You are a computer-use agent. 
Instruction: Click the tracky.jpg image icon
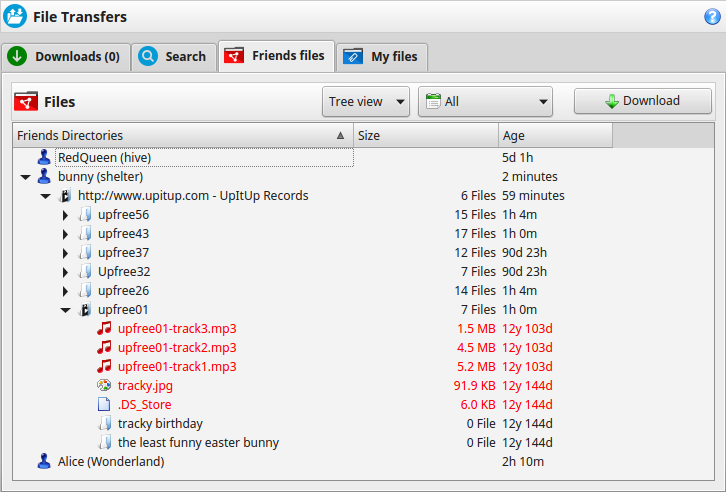(x=104, y=385)
